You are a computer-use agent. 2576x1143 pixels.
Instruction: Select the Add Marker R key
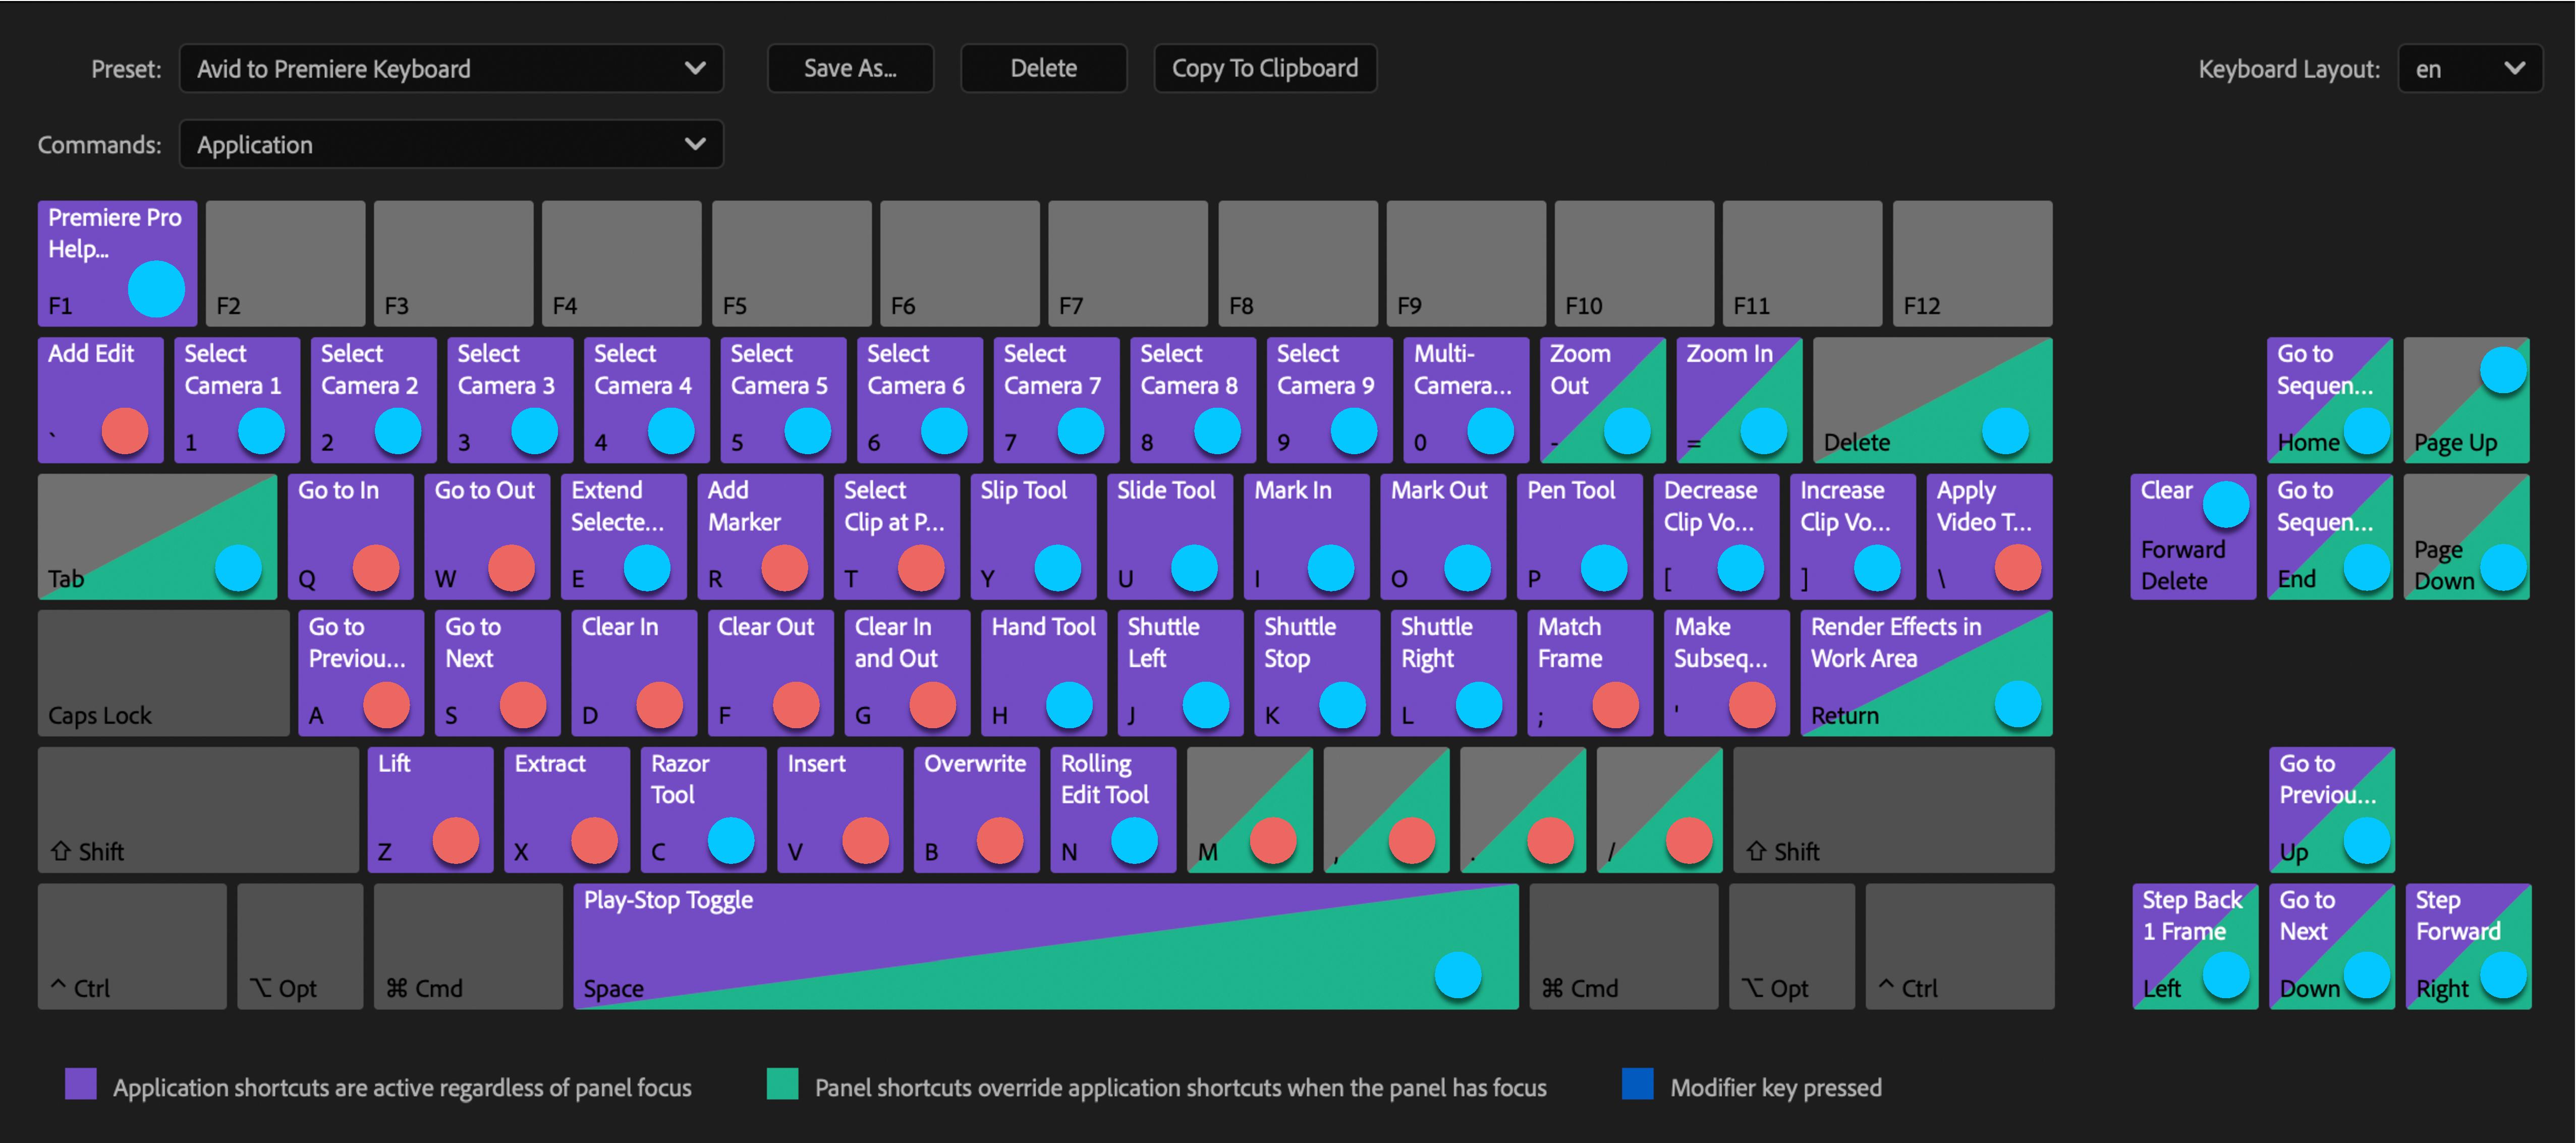[760, 537]
